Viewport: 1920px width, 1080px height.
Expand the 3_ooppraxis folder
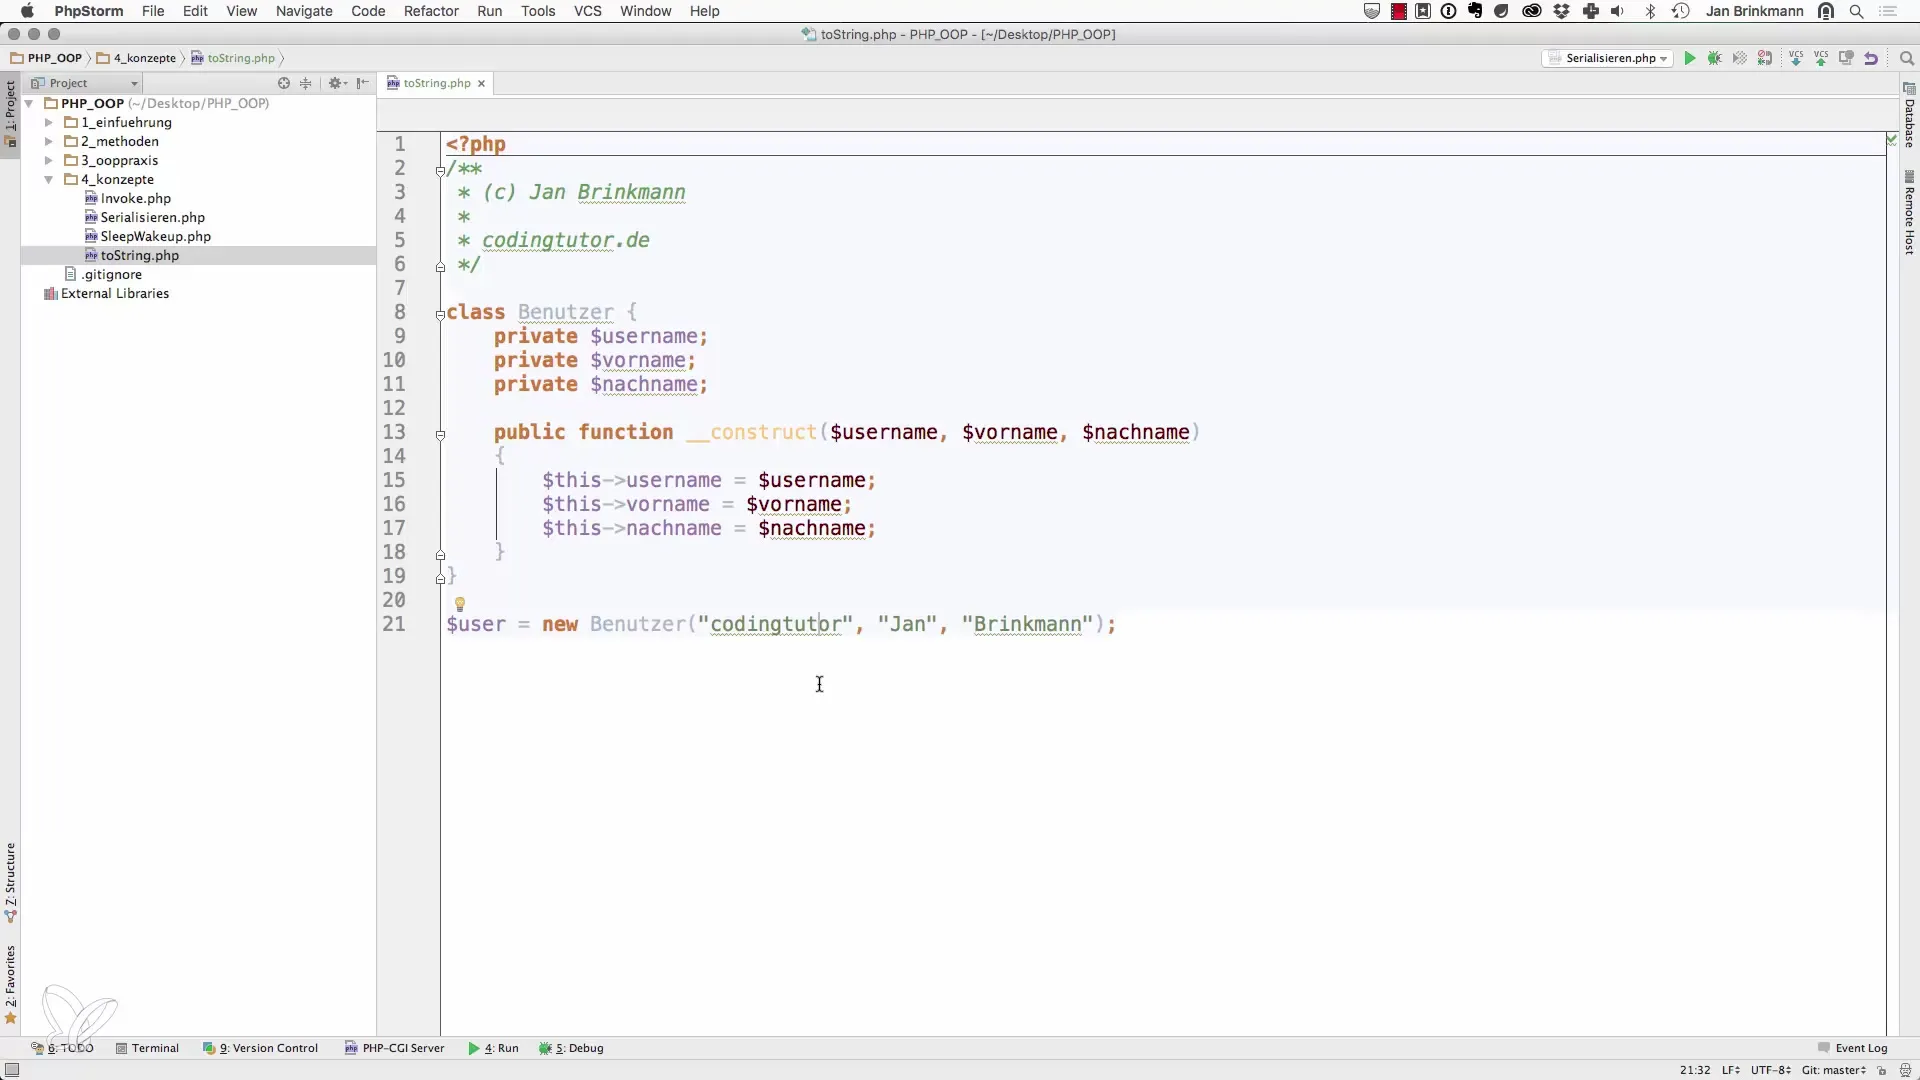pos(48,160)
